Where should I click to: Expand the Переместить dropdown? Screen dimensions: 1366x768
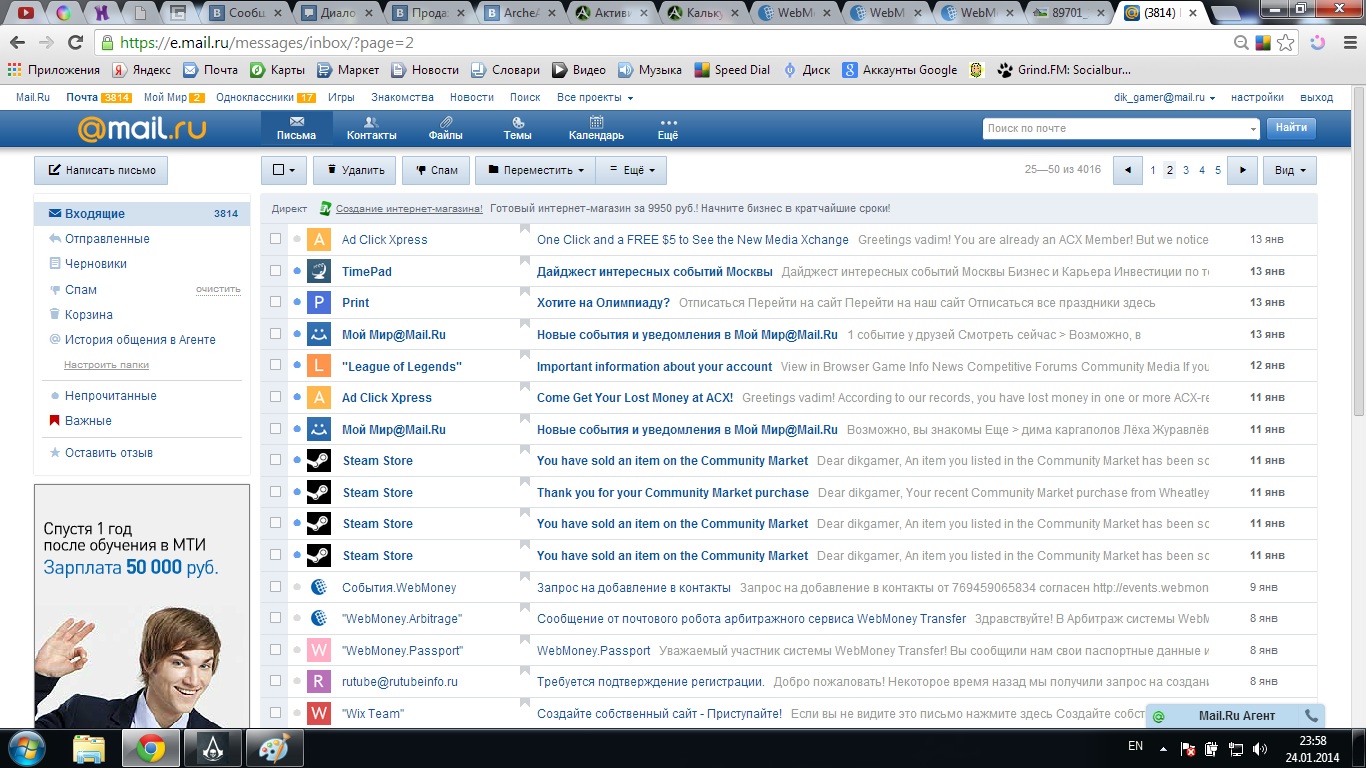point(535,170)
